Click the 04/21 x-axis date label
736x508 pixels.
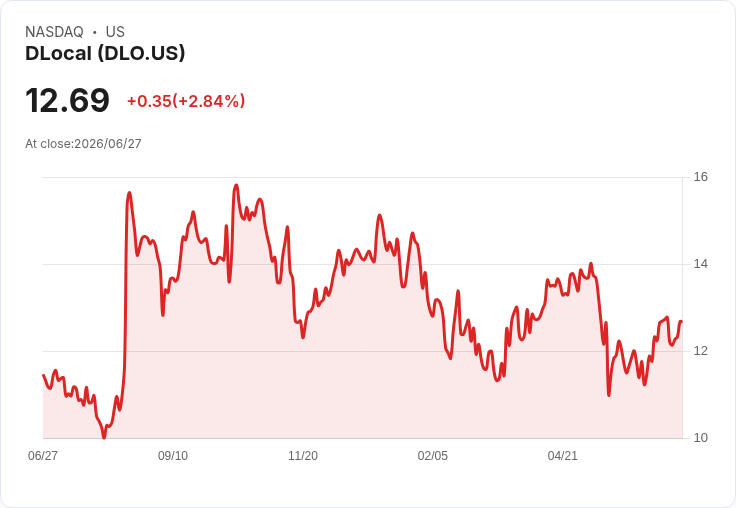pos(562,456)
